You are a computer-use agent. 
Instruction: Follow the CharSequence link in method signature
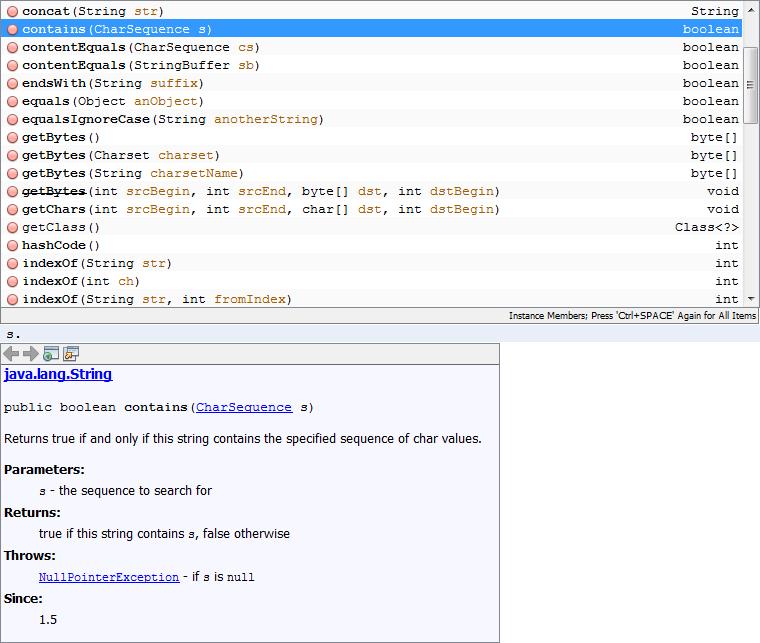pos(244,407)
